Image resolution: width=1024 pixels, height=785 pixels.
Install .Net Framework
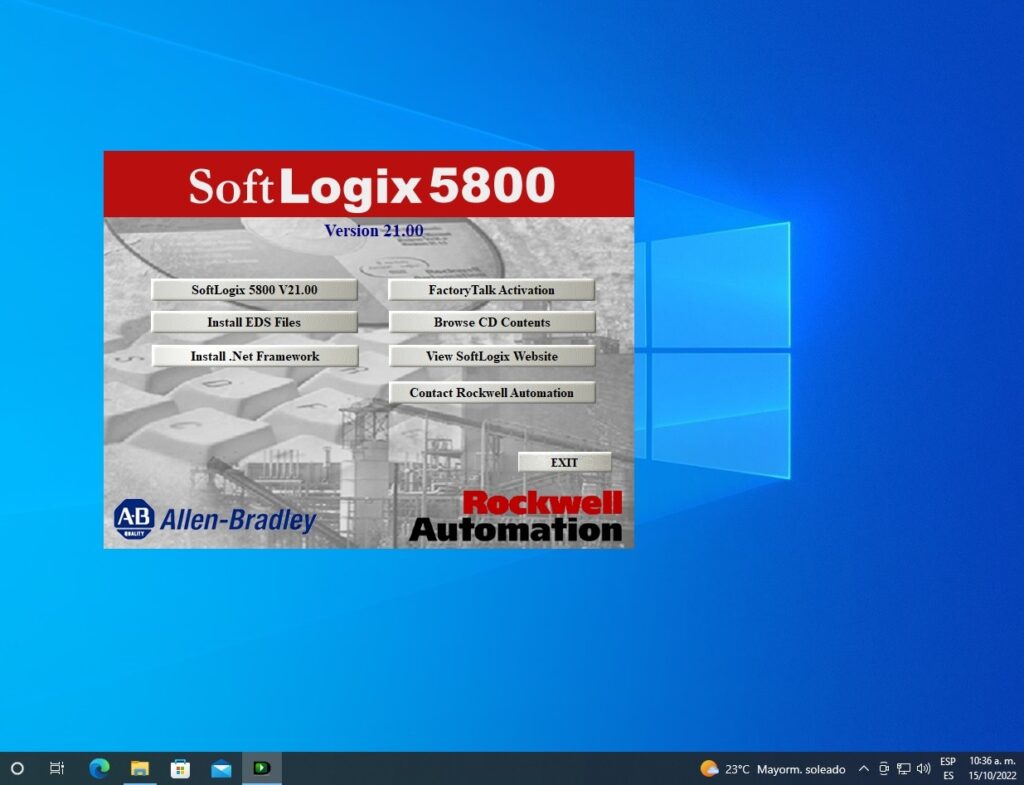pos(254,356)
